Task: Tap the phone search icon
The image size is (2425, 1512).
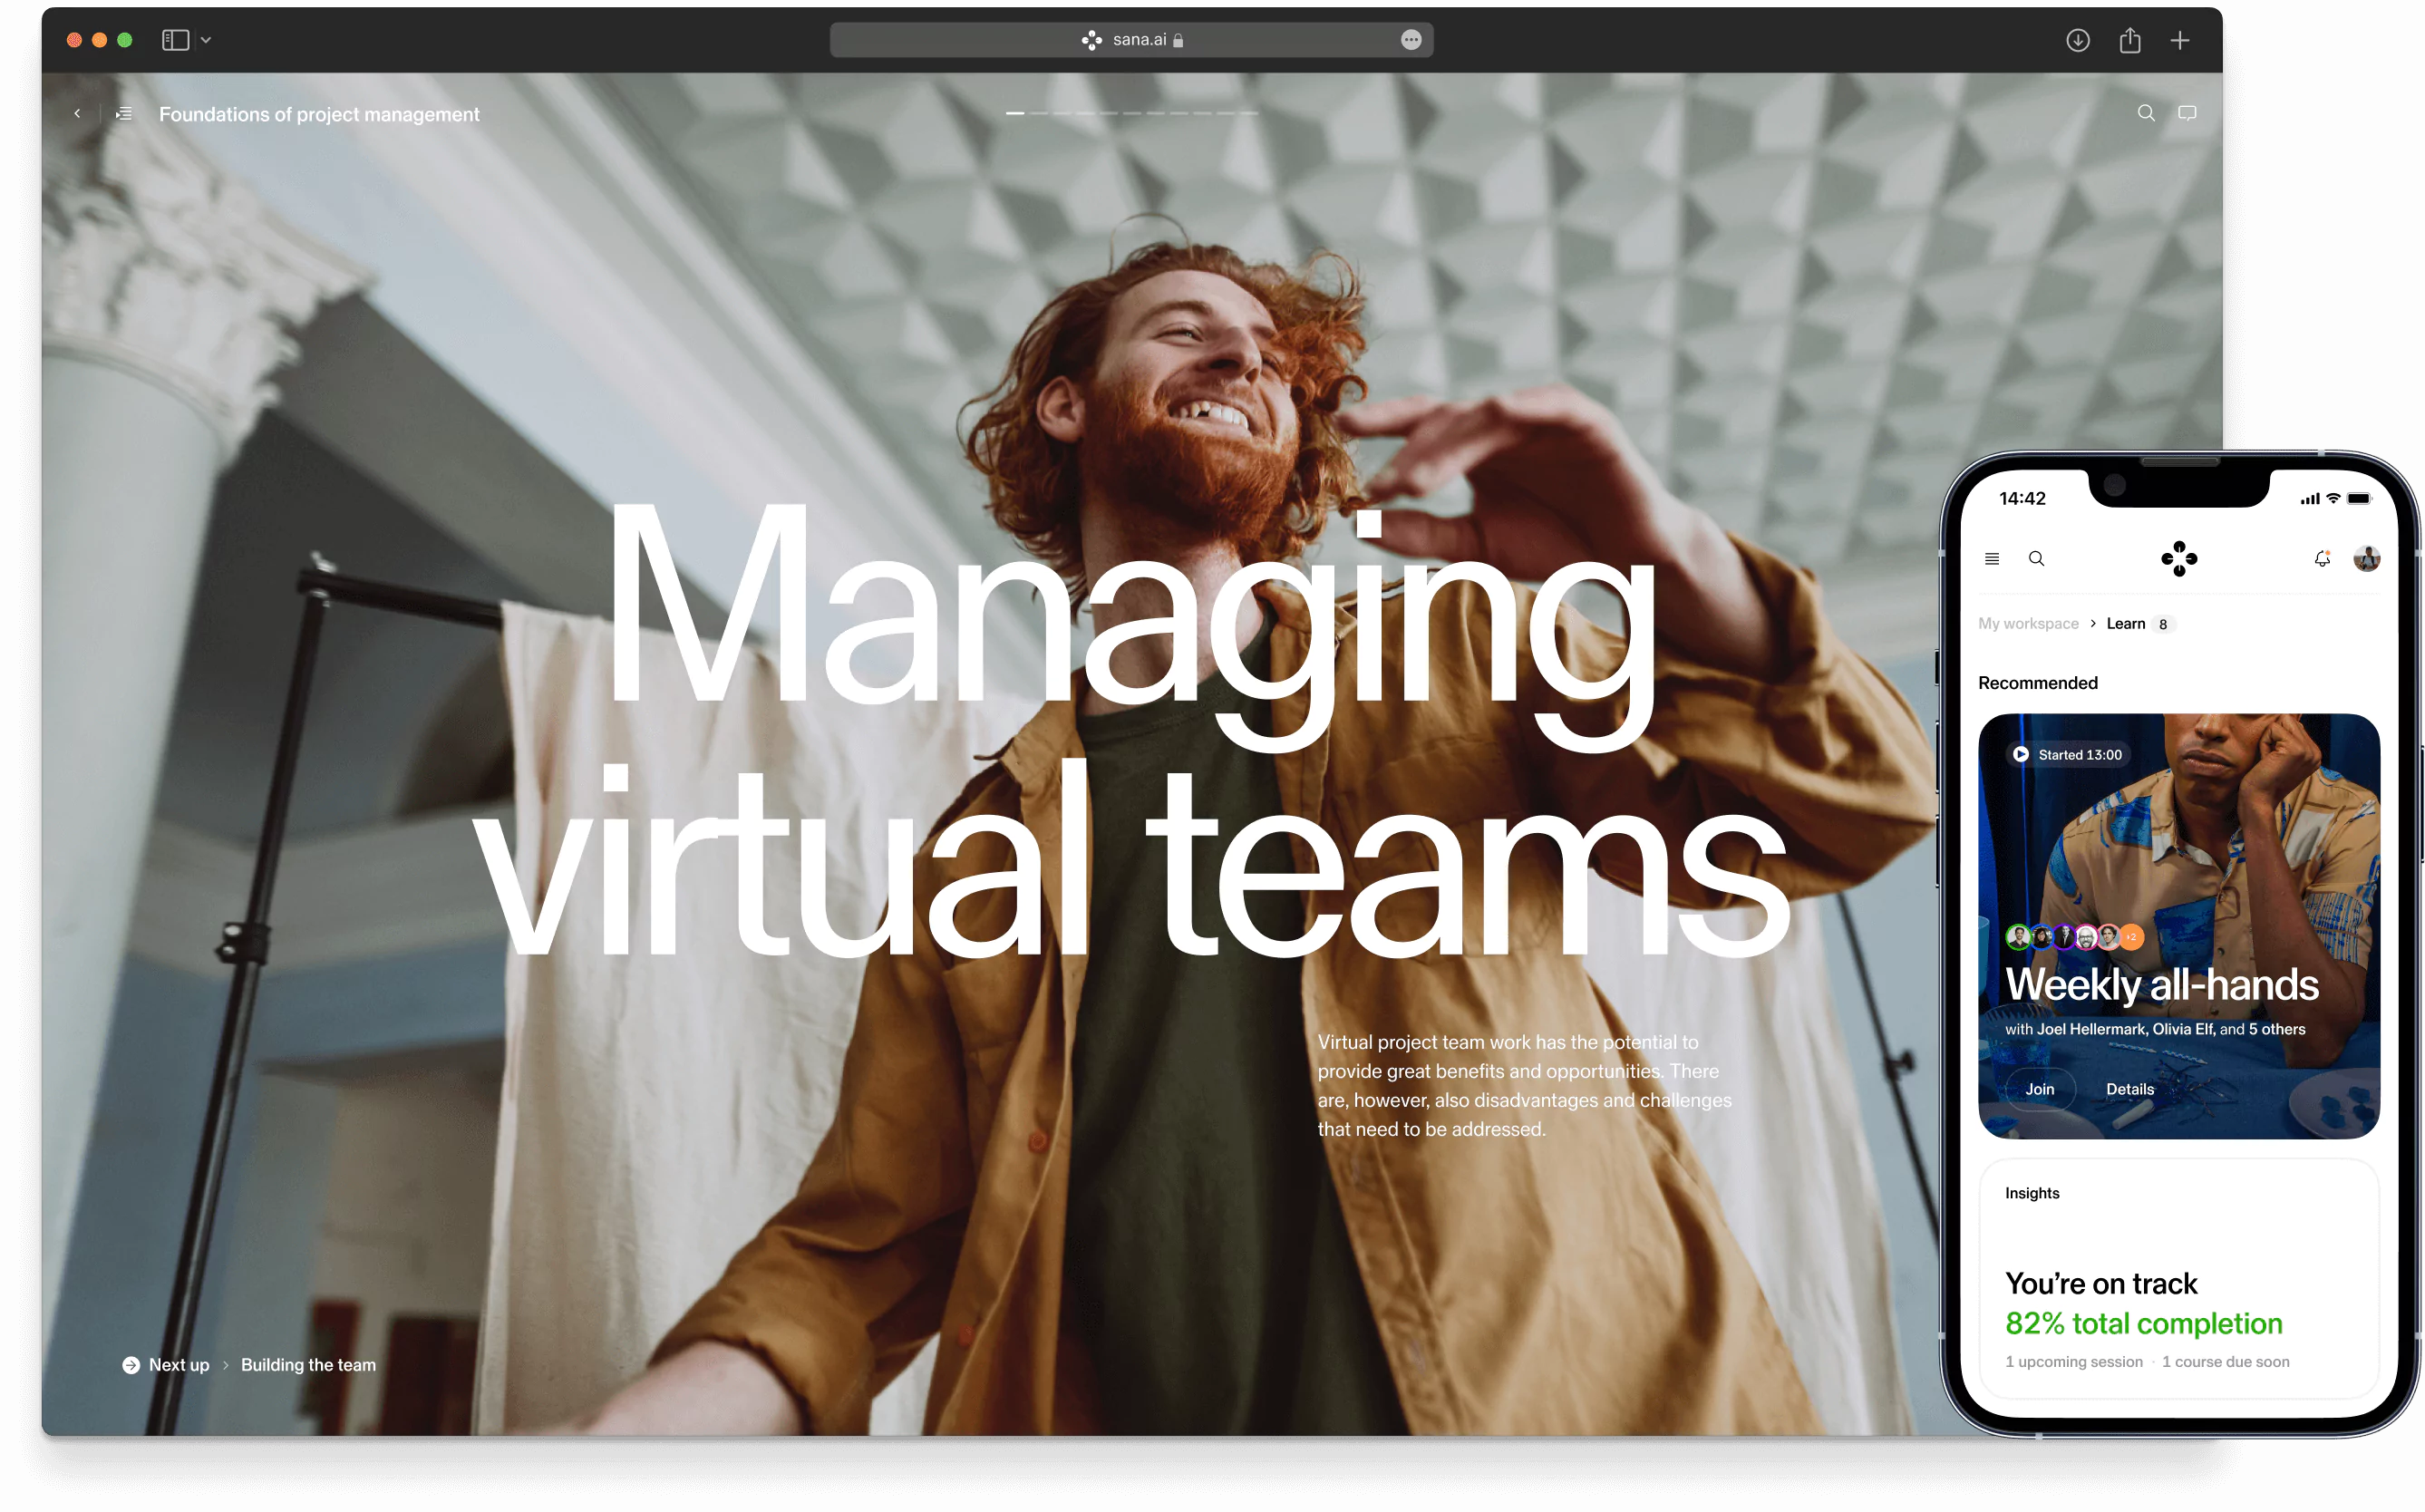Action: pyautogui.click(x=2036, y=559)
